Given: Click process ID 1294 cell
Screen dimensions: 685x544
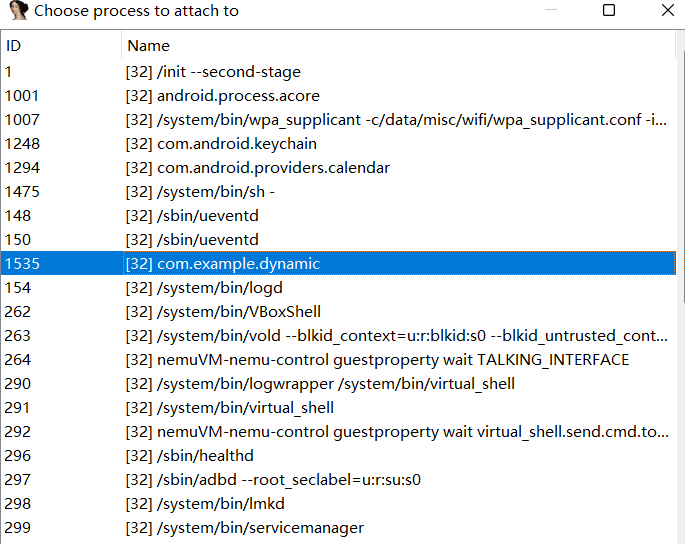Looking at the screenshot, I should point(22,168).
